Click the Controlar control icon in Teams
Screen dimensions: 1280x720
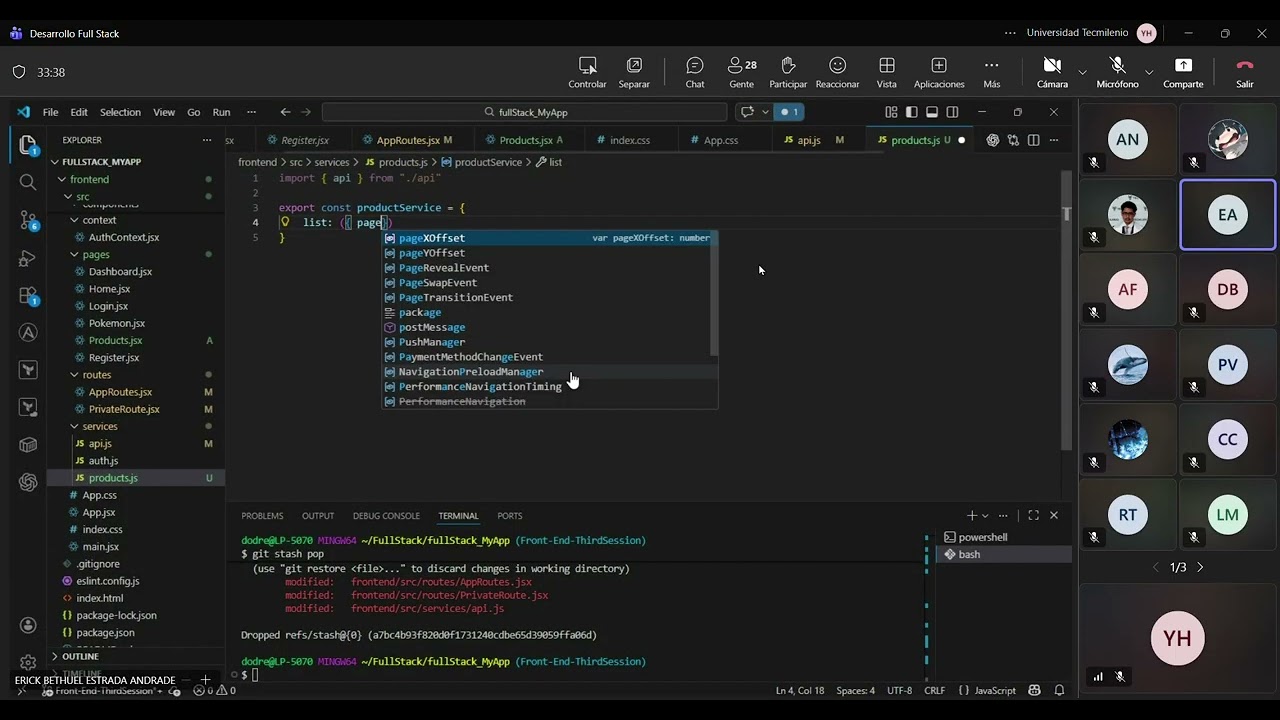tap(588, 72)
